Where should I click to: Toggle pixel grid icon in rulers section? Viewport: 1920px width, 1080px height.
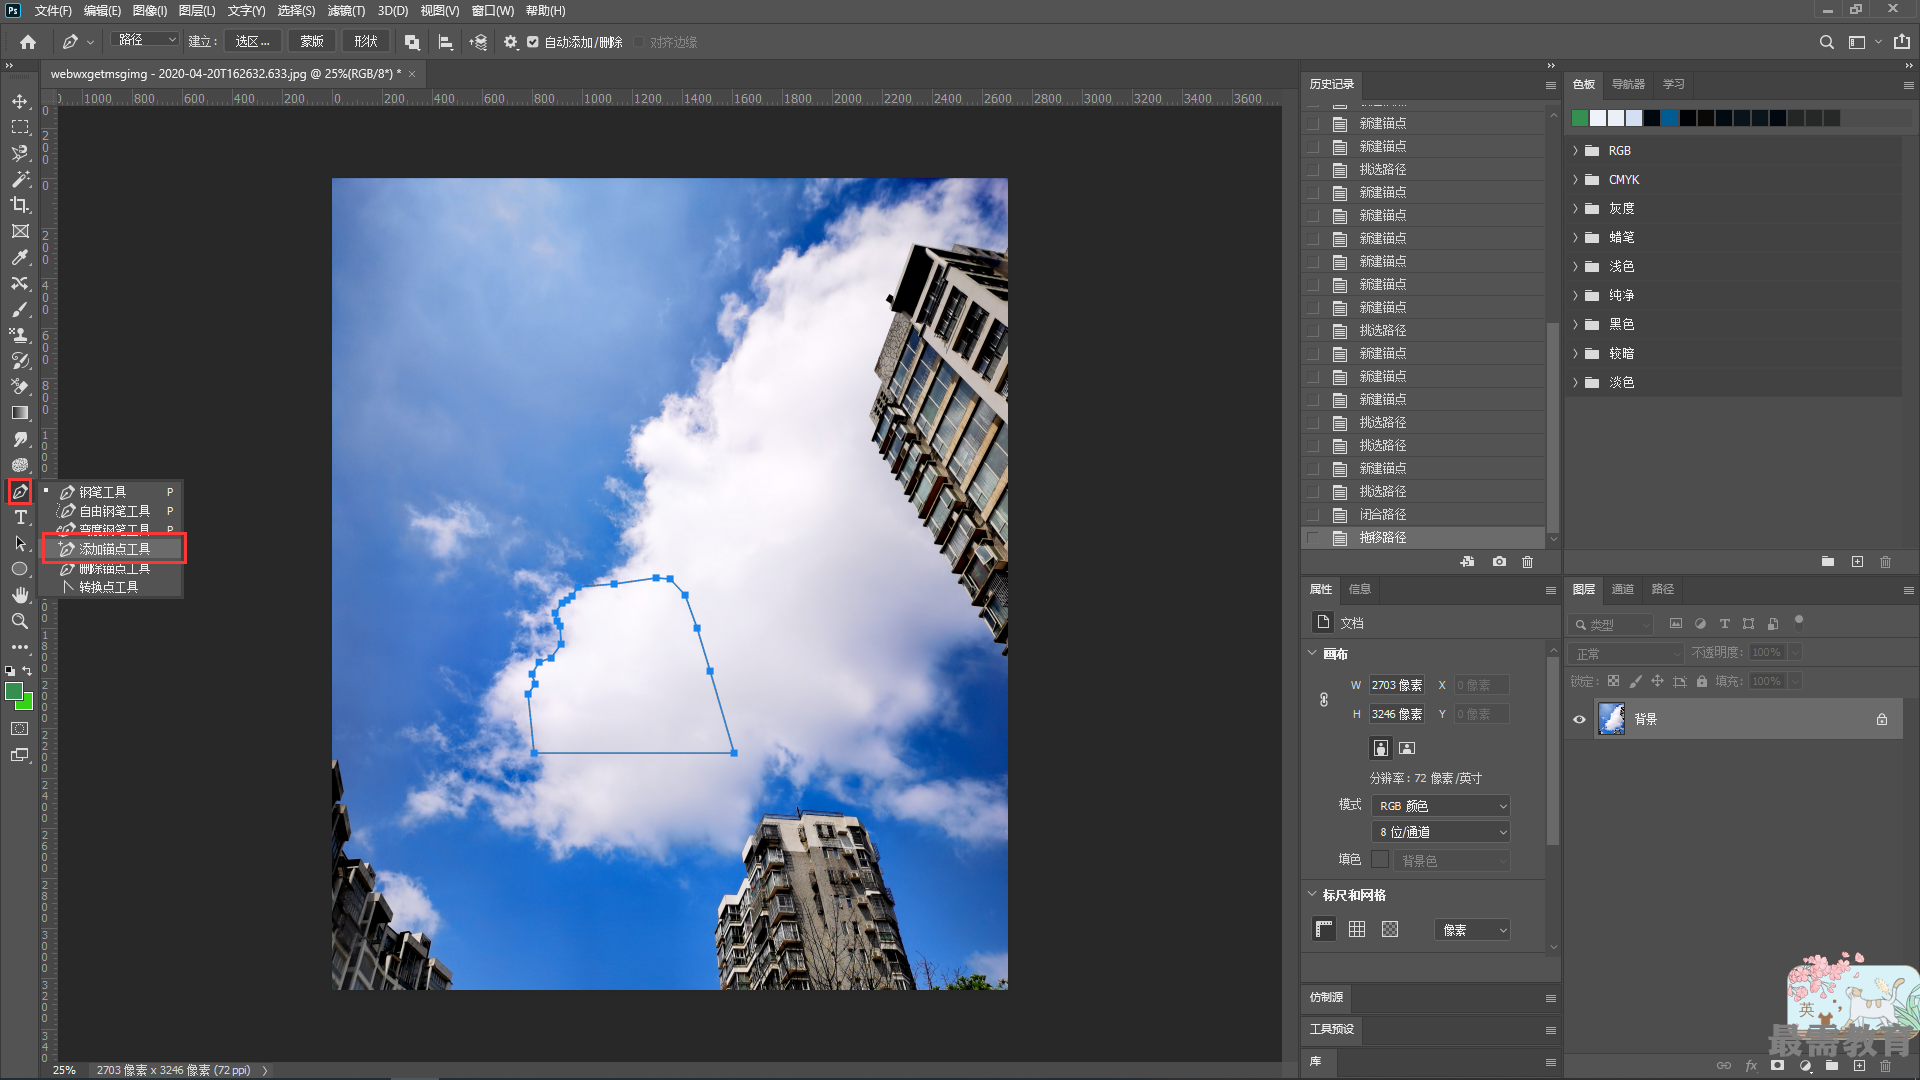1357,929
